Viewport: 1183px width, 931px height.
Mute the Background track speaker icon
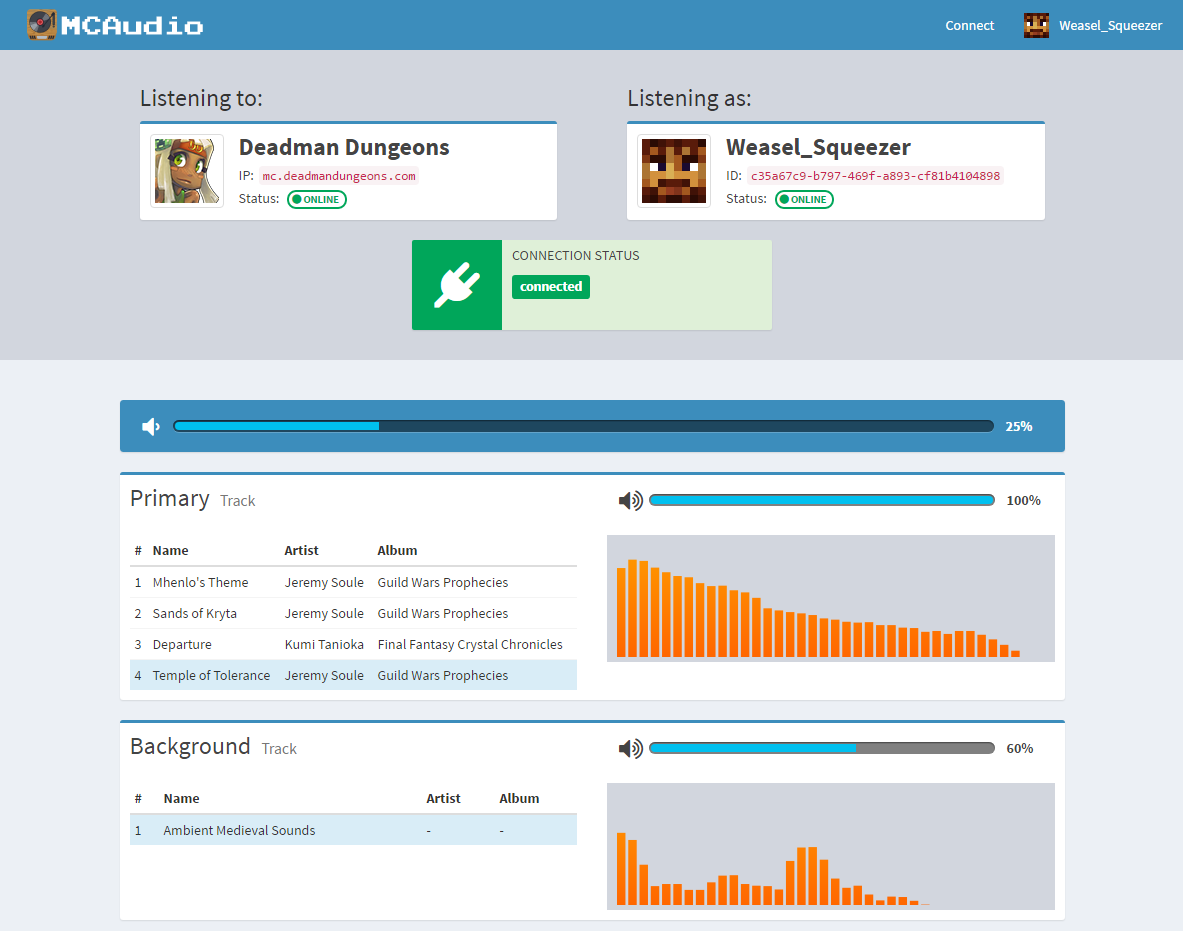click(630, 748)
